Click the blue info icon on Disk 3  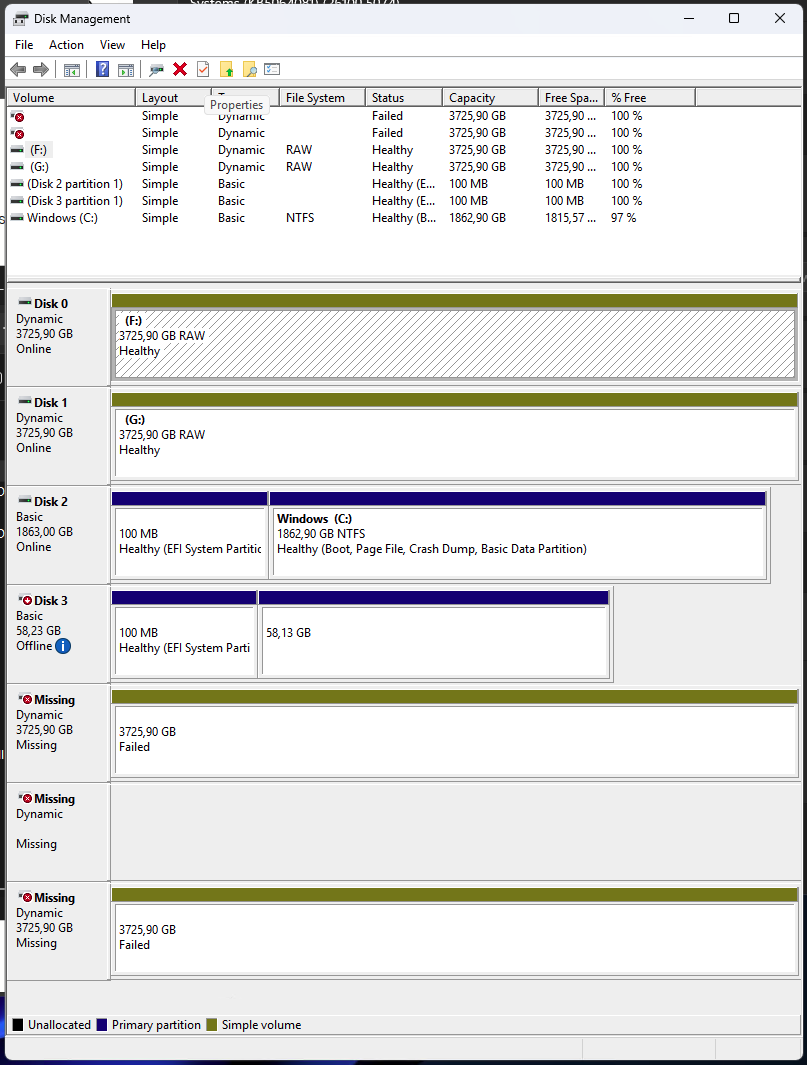click(x=63, y=646)
